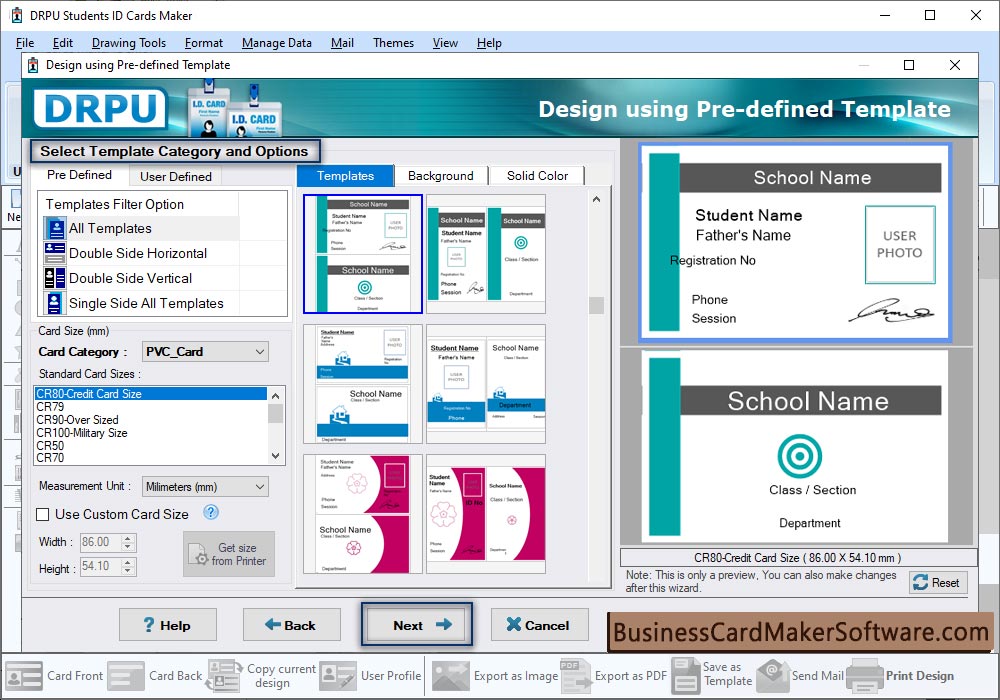This screenshot has height=700, width=1000.
Task: Decrease Width with spinner down arrow
Action: [x=128, y=546]
